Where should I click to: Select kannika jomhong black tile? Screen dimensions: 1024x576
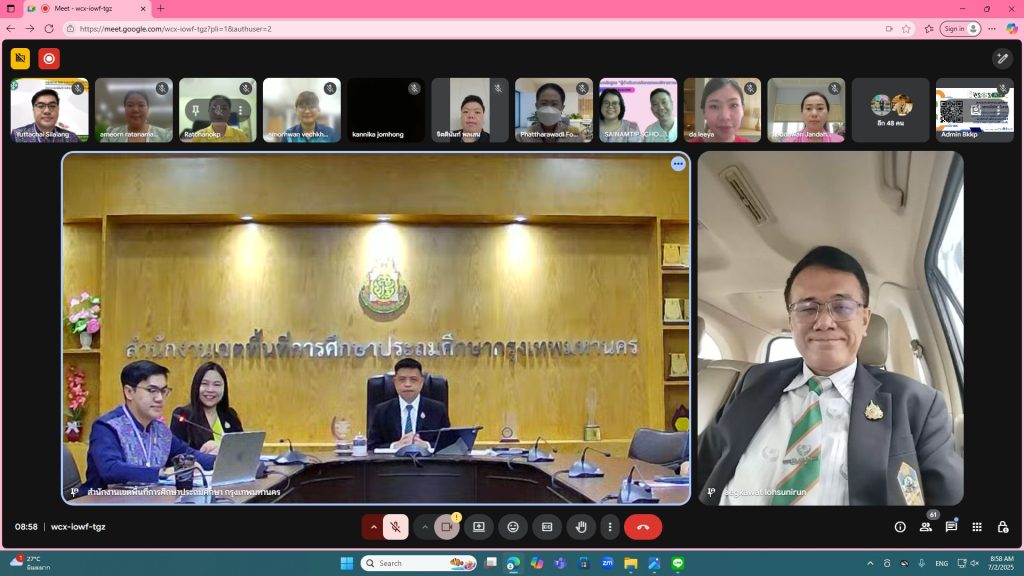click(x=386, y=110)
